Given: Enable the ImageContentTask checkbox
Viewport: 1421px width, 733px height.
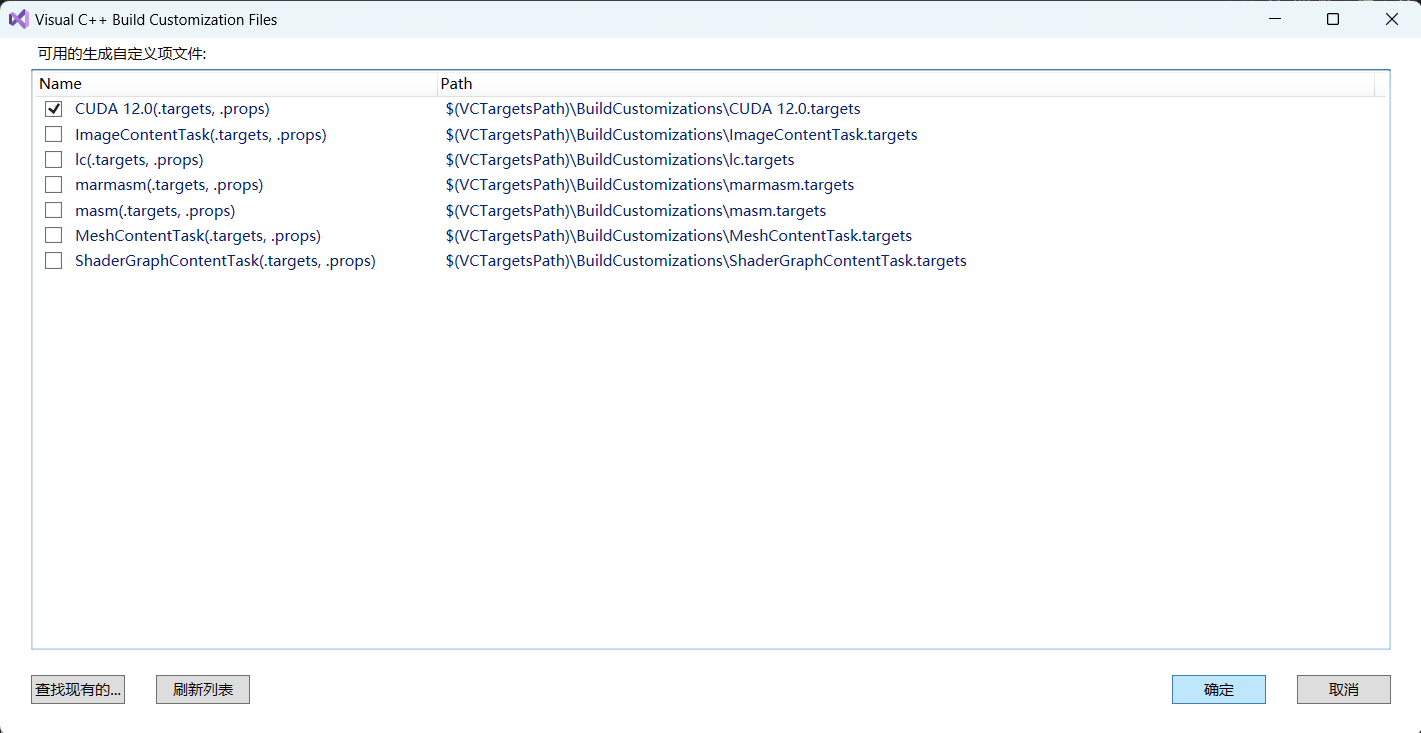Looking at the screenshot, I should click(x=54, y=134).
